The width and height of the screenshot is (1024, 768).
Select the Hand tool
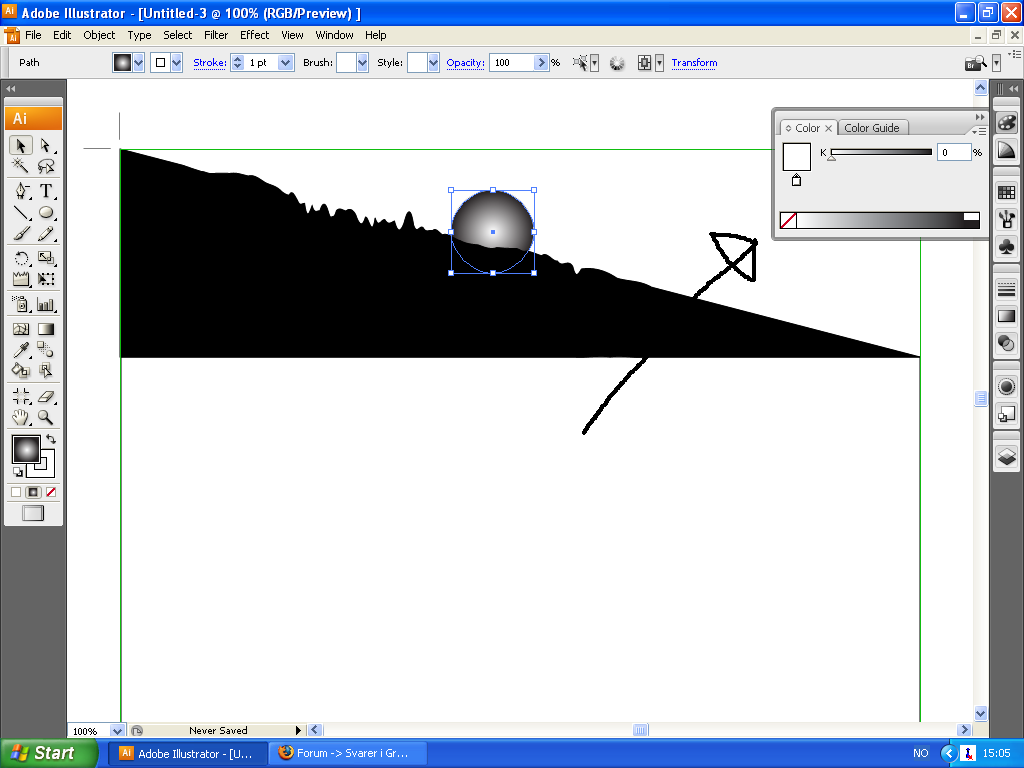point(21,417)
